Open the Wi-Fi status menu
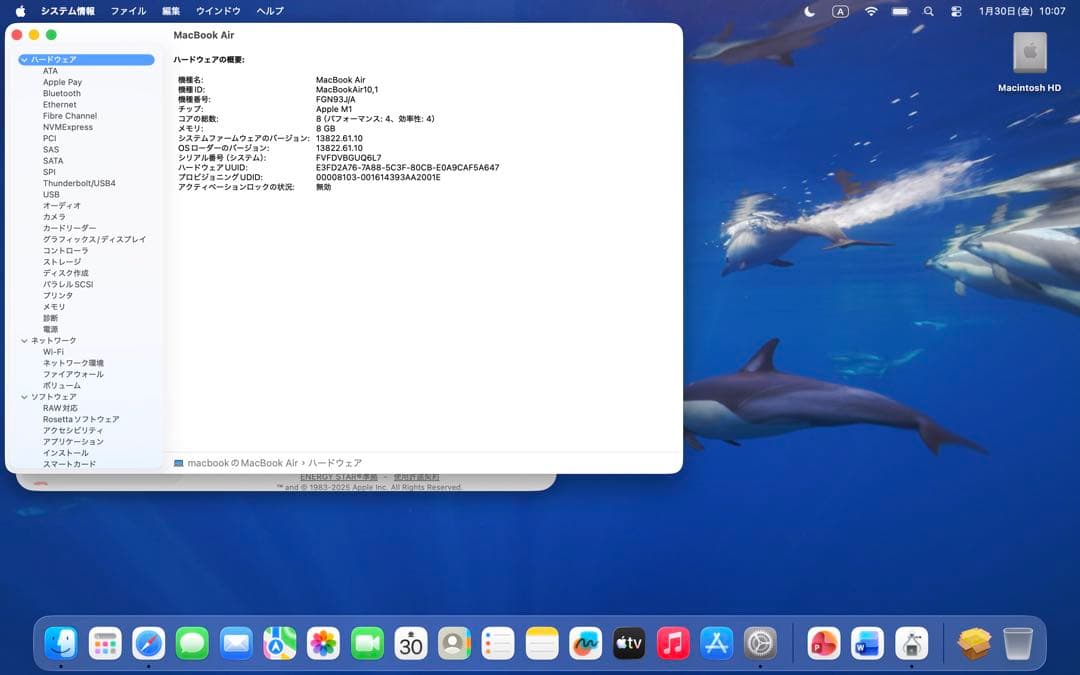1080x675 pixels. 871,11
